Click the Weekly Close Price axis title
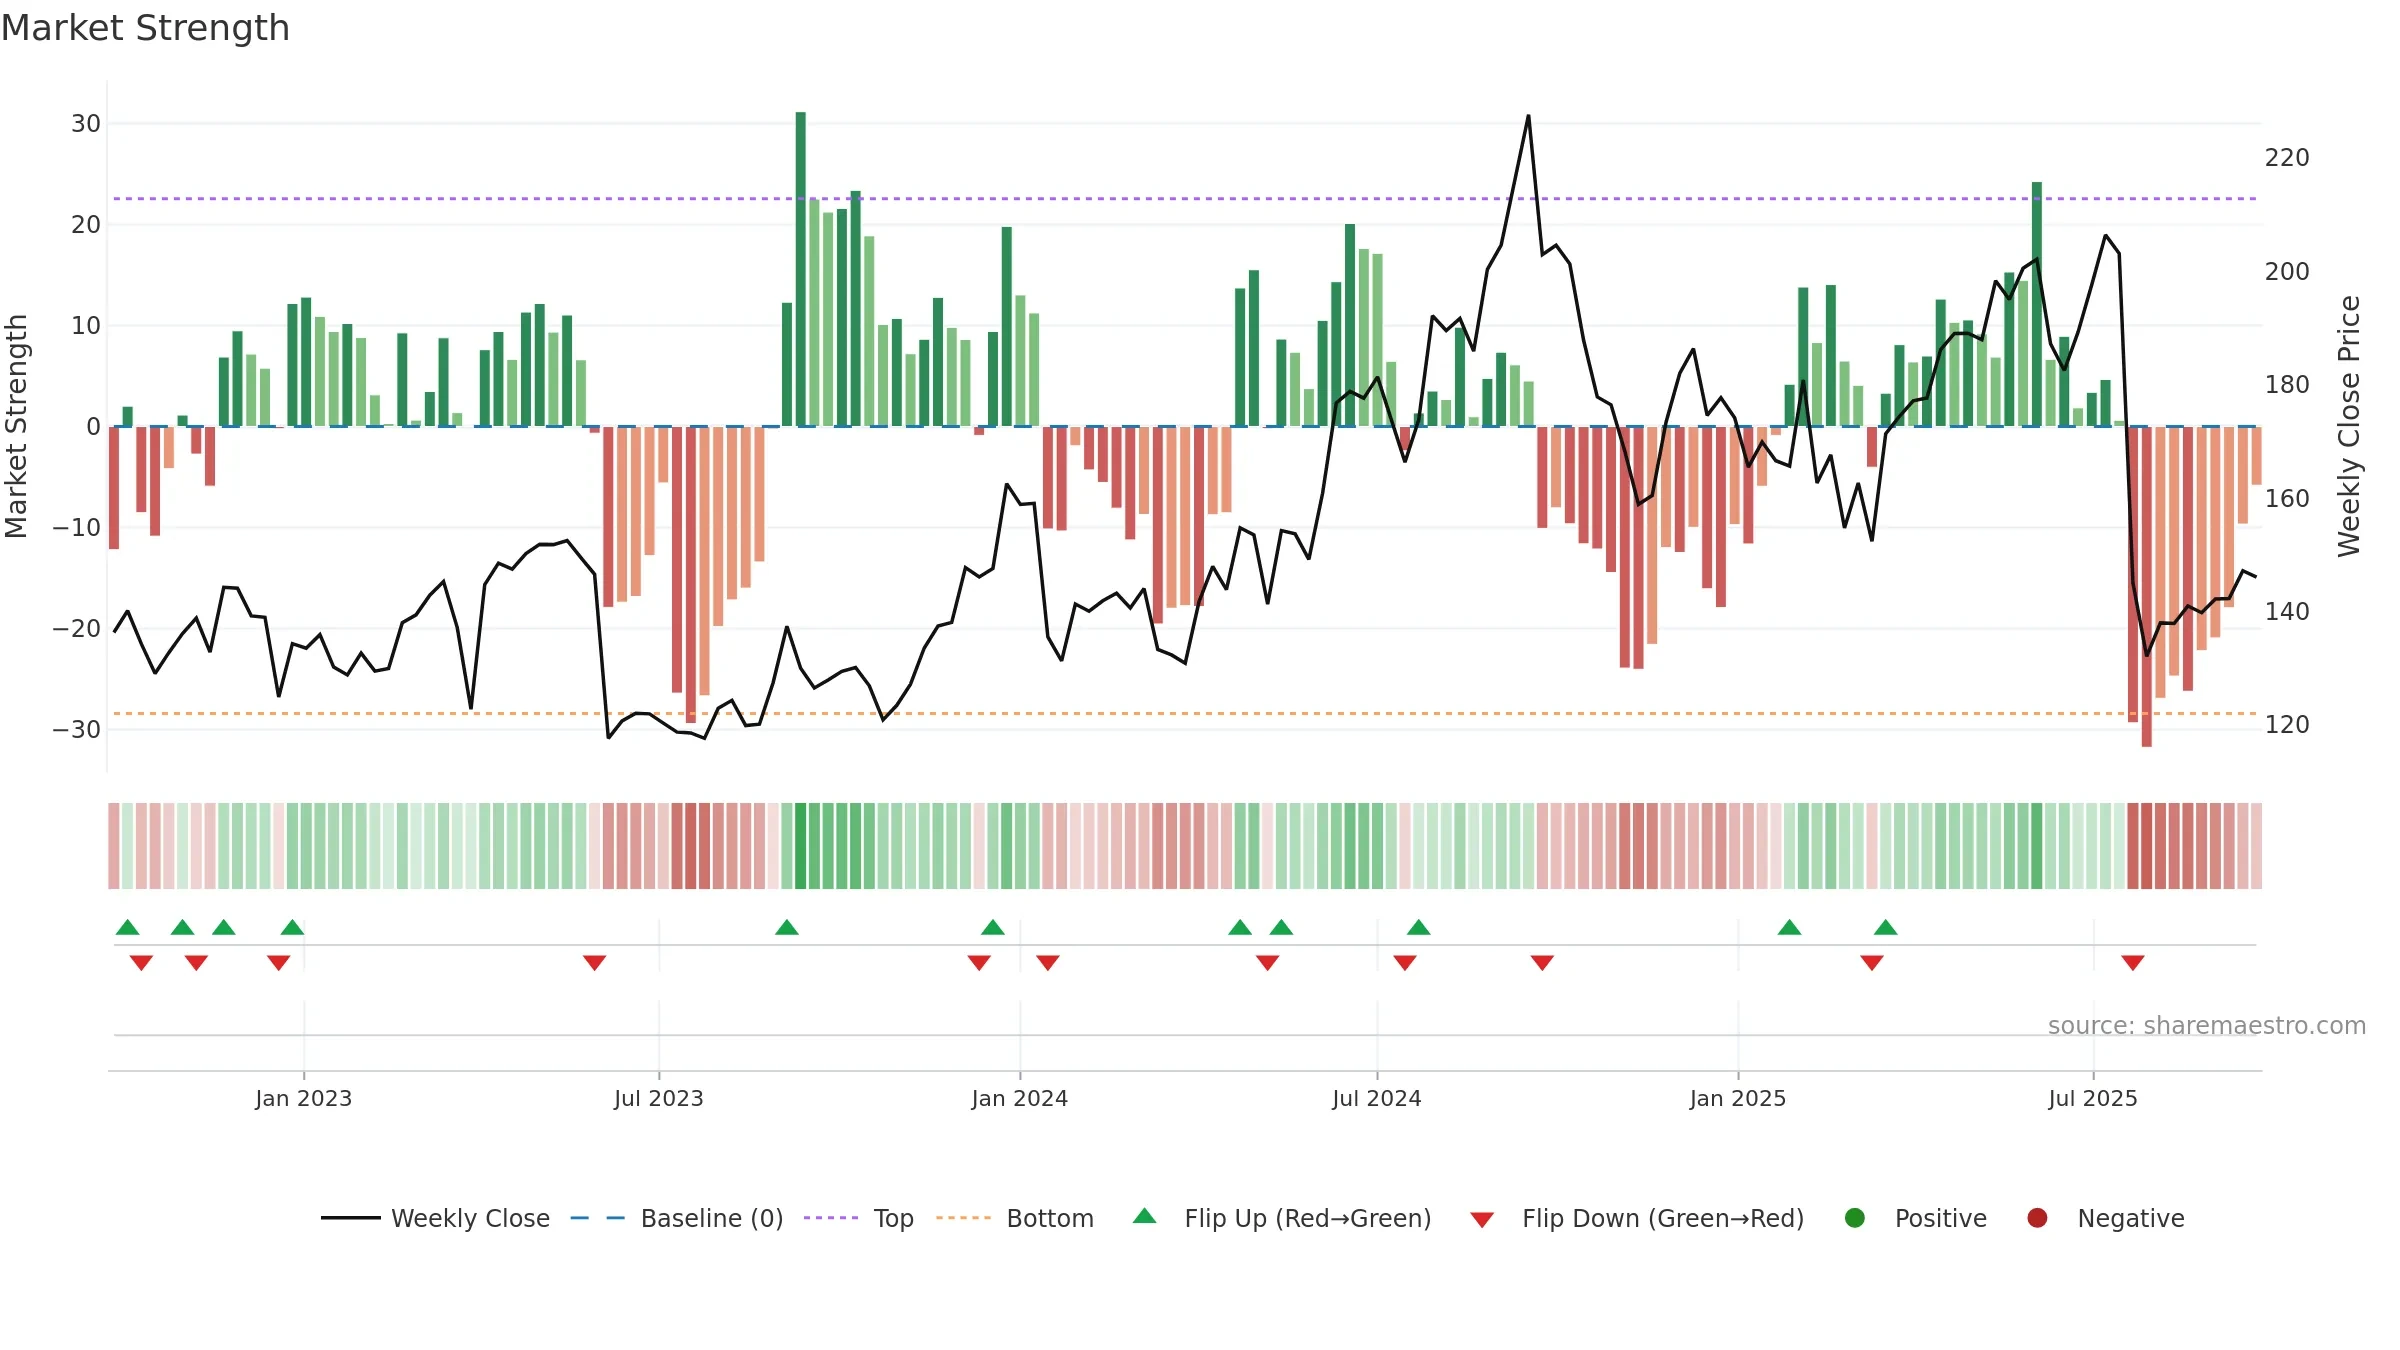 [x=2349, y=426]
